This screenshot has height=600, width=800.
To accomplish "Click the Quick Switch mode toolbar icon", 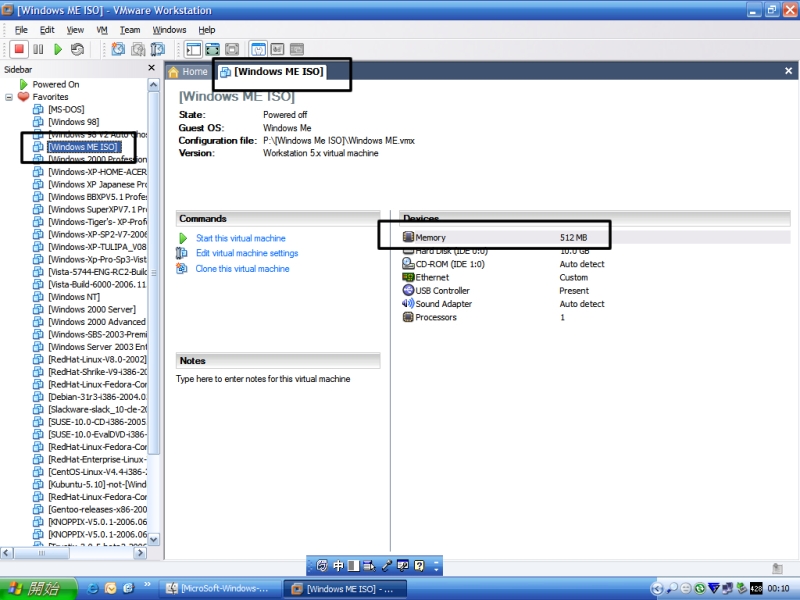I will tap(213, 49).
